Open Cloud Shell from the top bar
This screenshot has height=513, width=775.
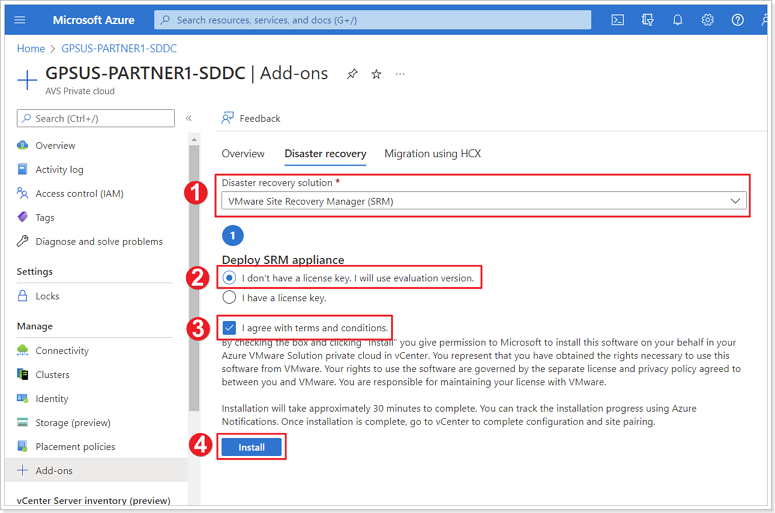click(617, 20)
